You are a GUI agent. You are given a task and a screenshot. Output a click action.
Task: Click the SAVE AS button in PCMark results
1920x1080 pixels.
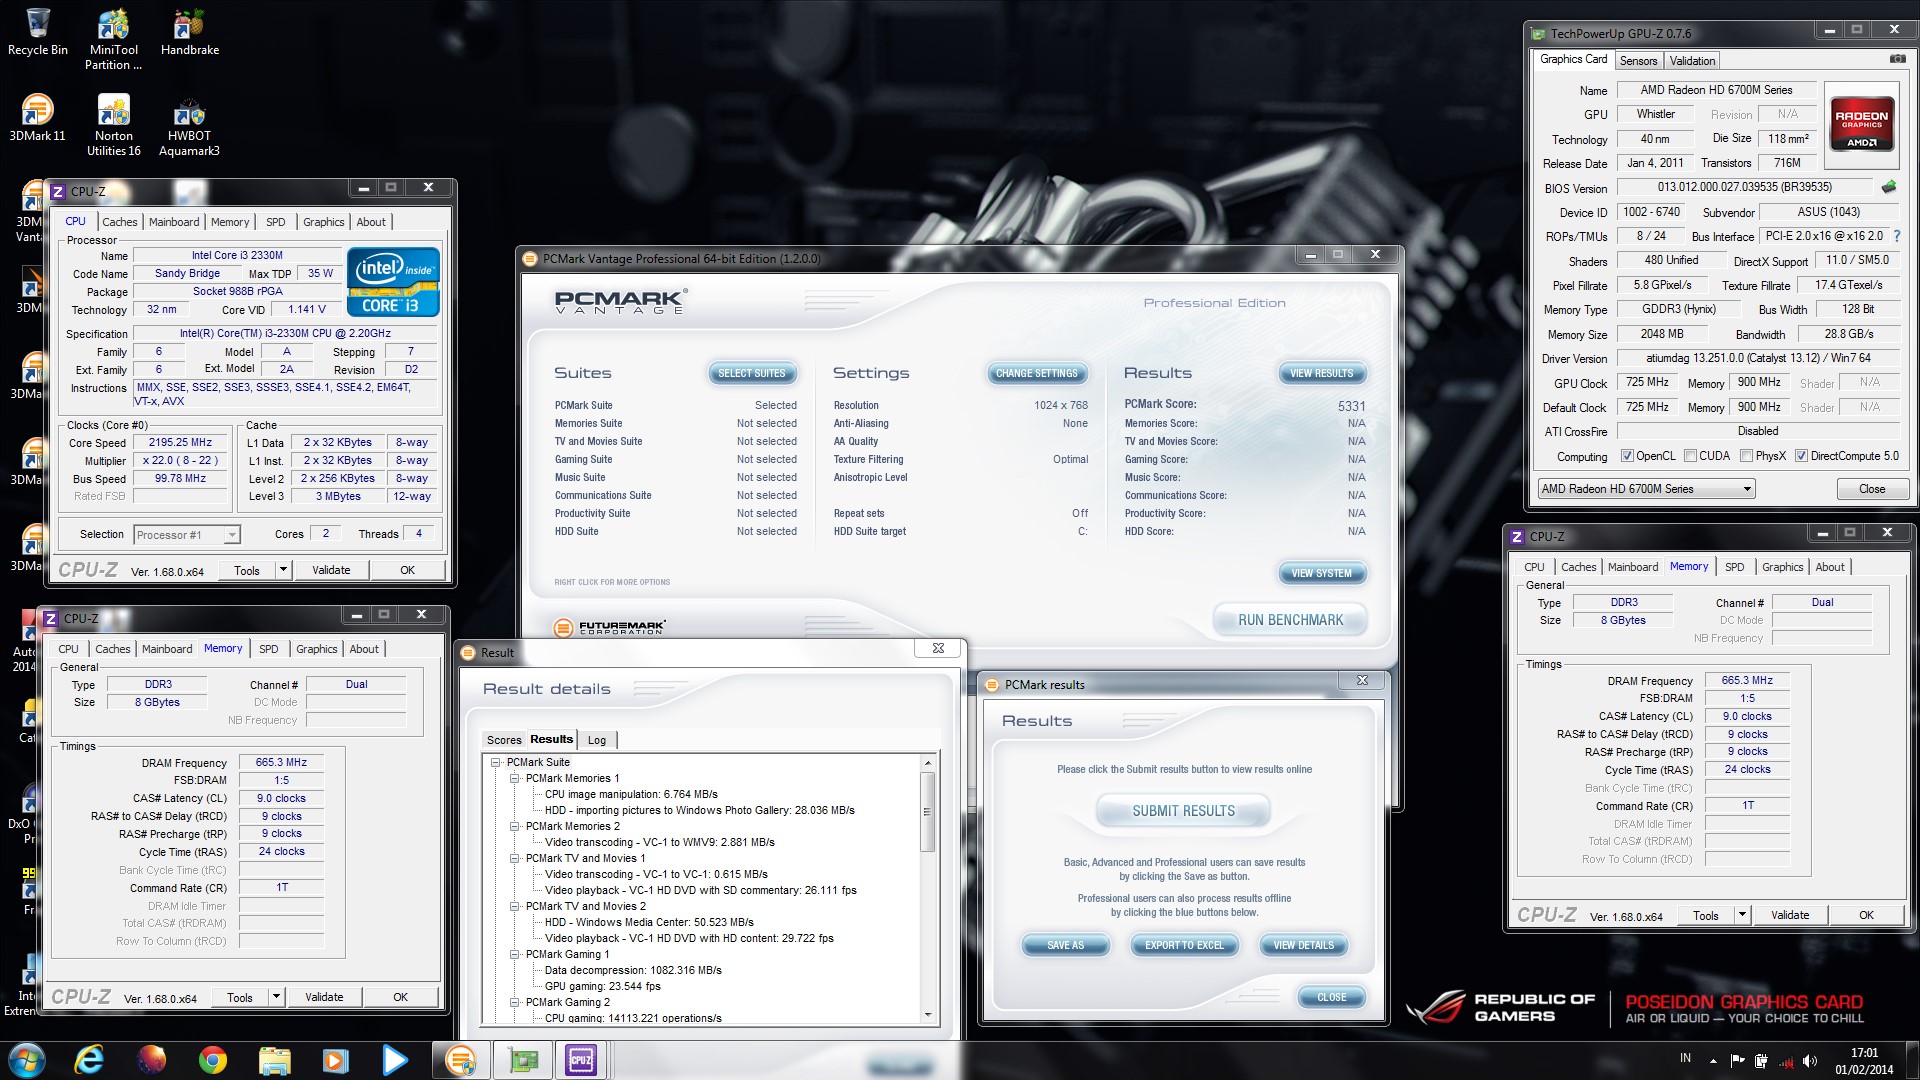point(1065,945)
